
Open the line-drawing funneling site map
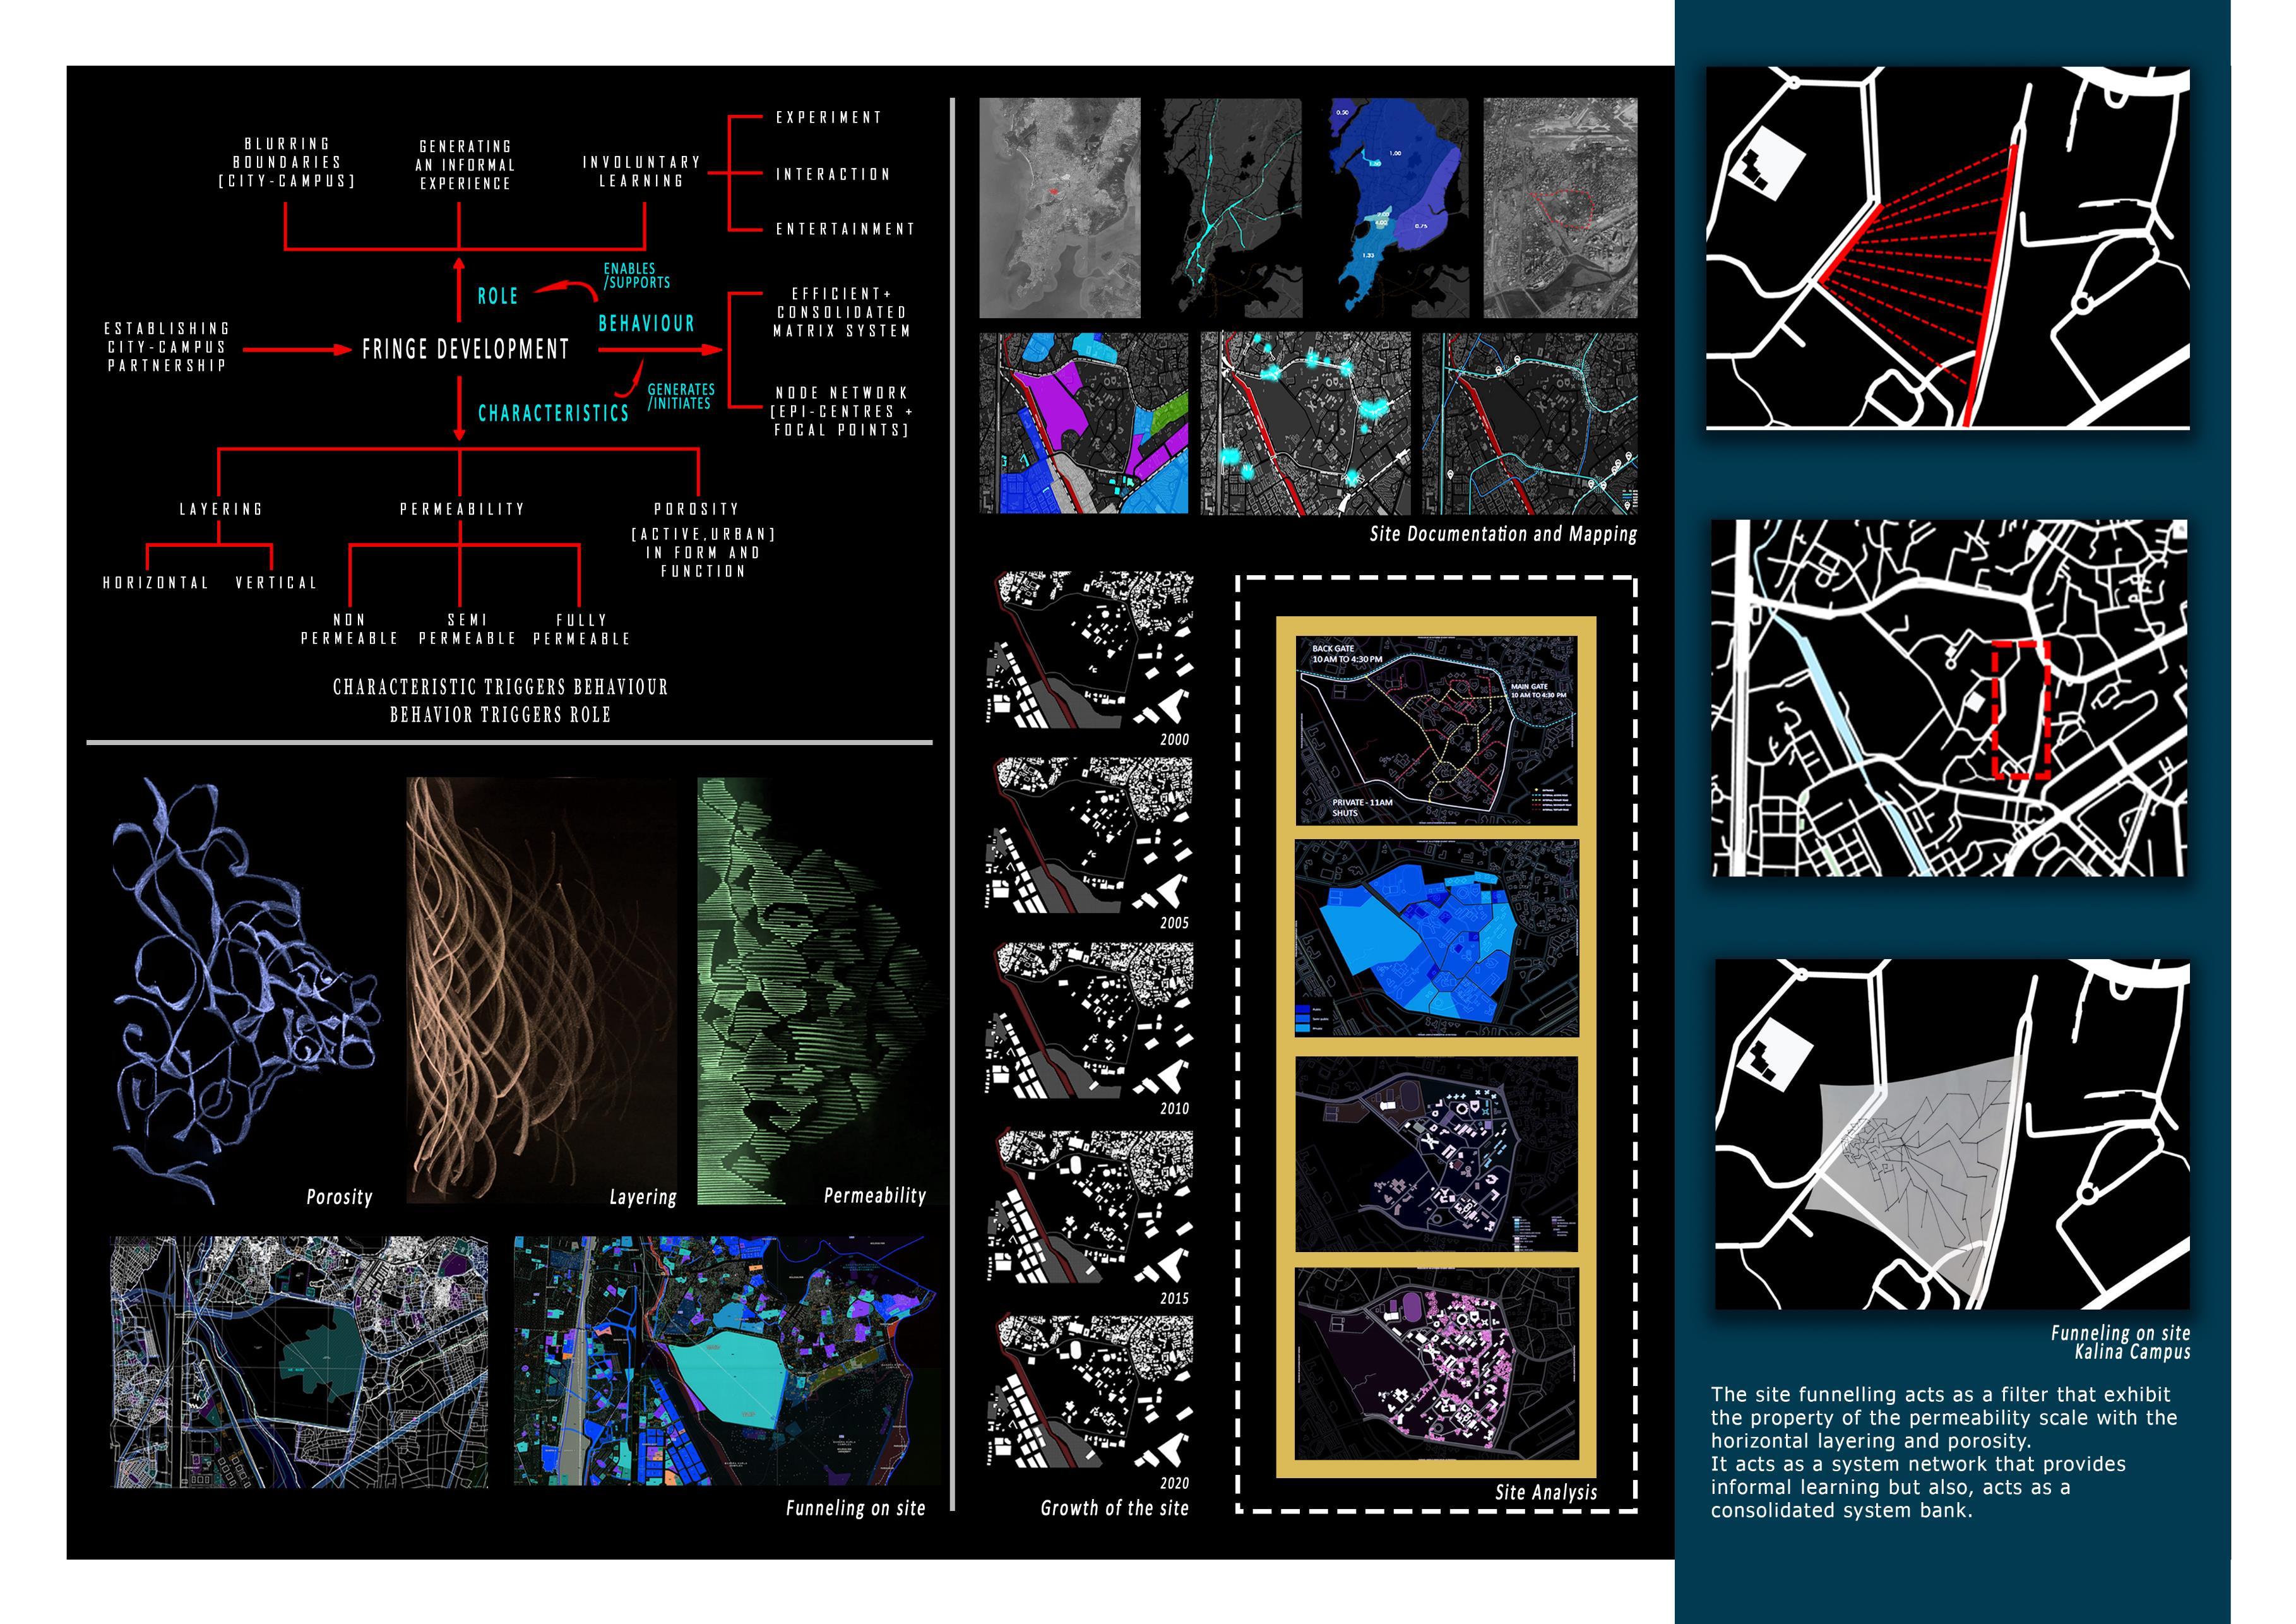click(x=299, y=1362)
